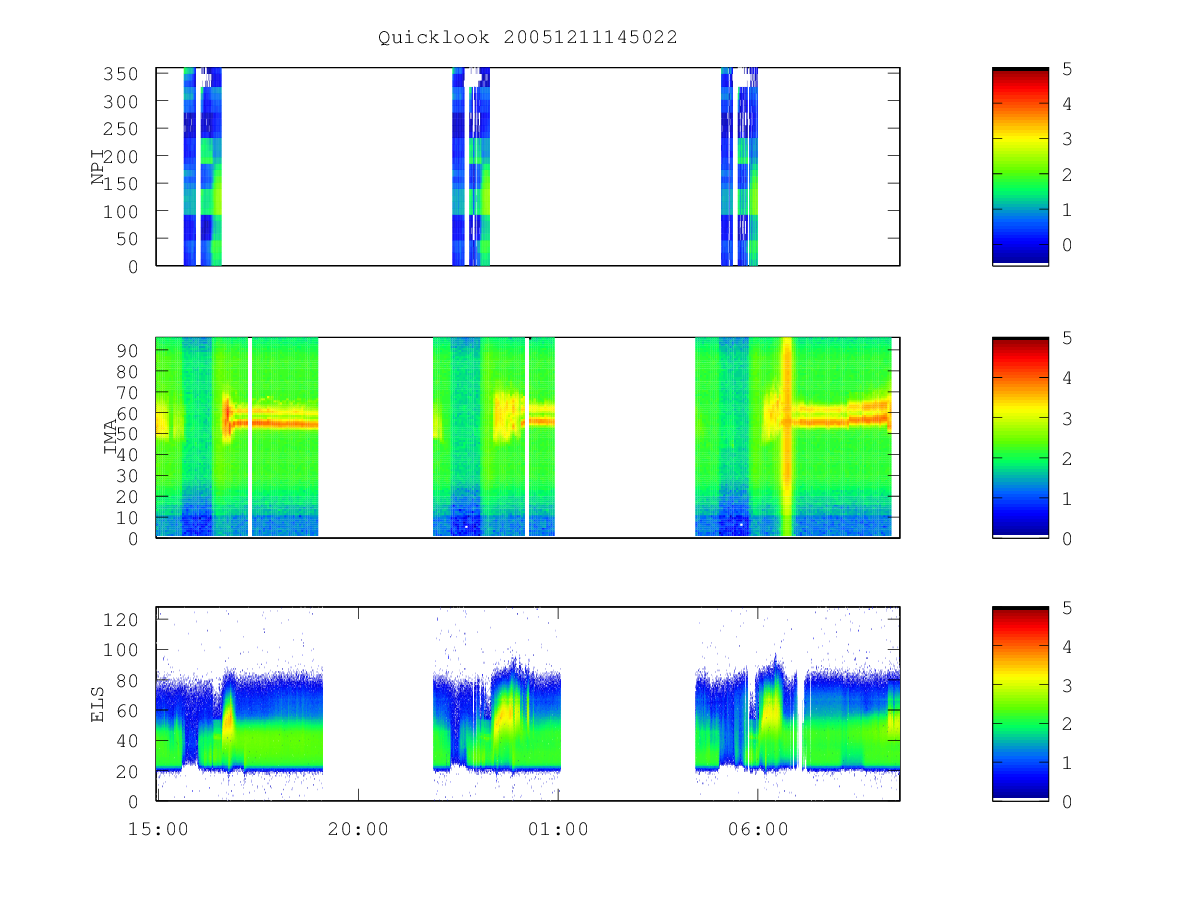
Task: Select the NPI axis label
Action: coord(98,167)
